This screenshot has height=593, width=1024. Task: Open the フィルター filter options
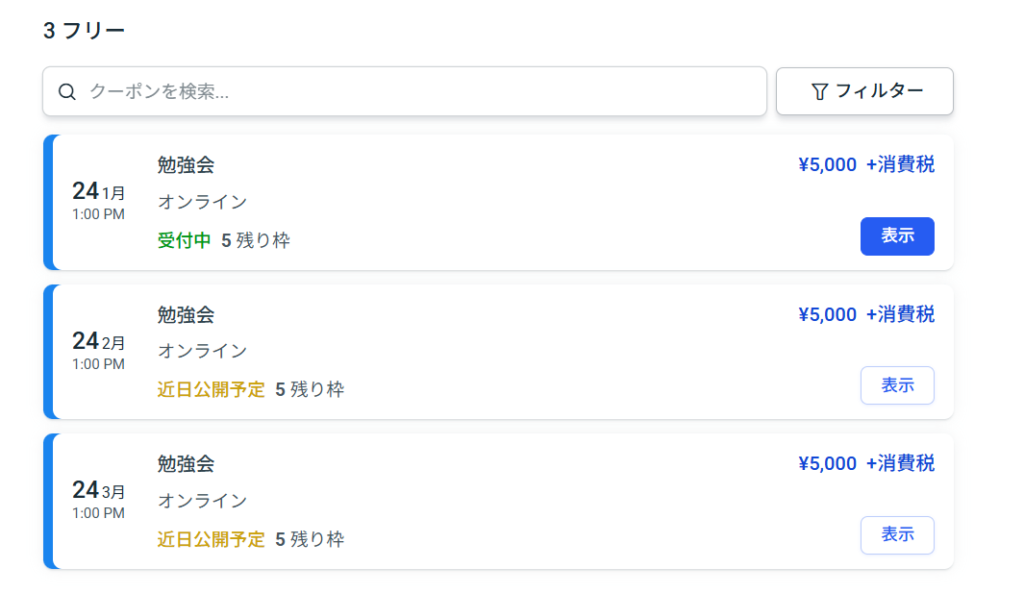pos(865,92)
